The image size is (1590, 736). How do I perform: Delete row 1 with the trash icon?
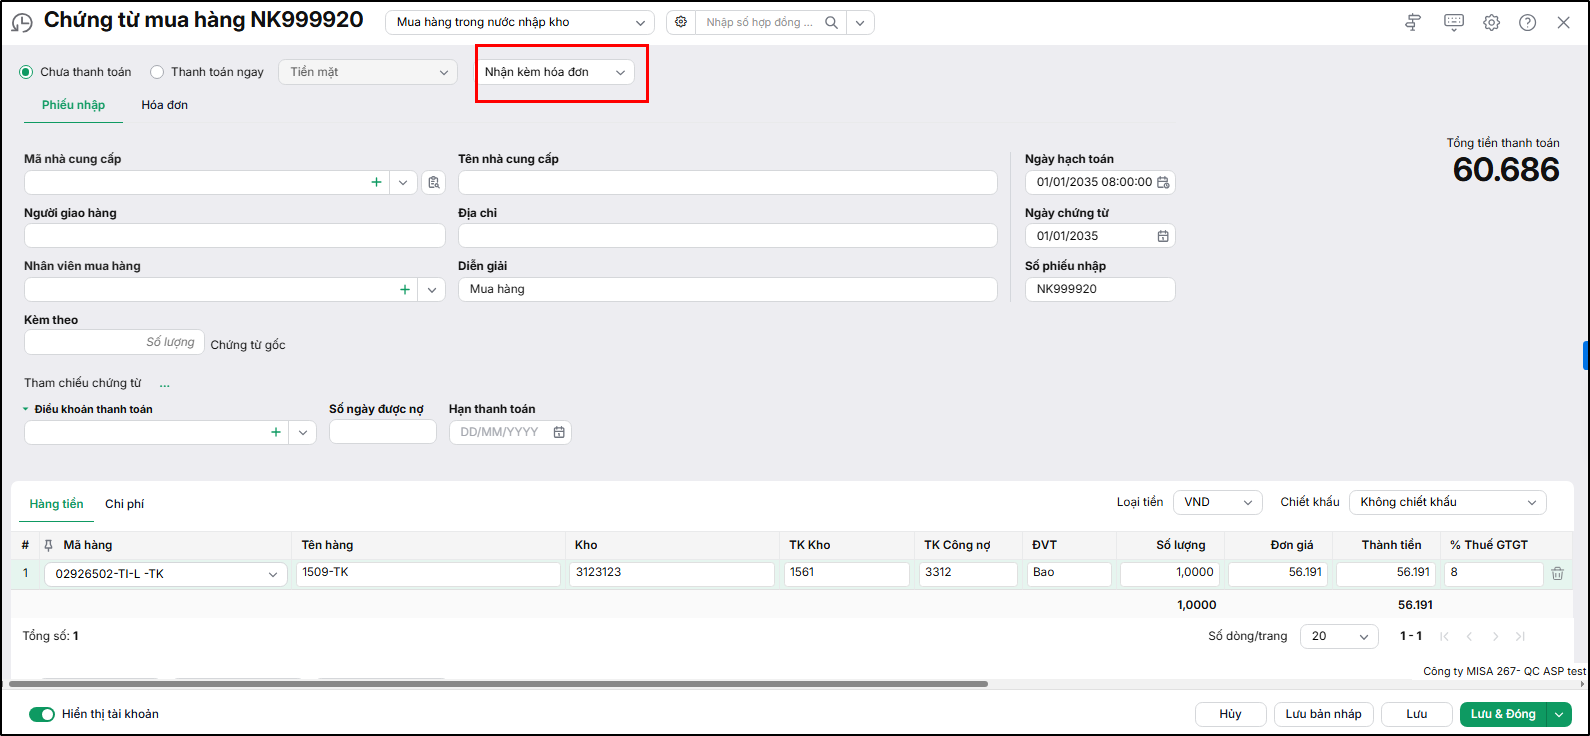click(1557, 573)
